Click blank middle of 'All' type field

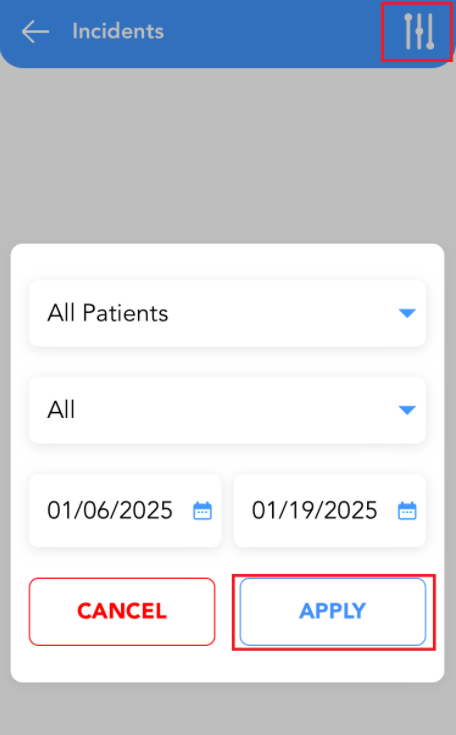pos(234,410)
